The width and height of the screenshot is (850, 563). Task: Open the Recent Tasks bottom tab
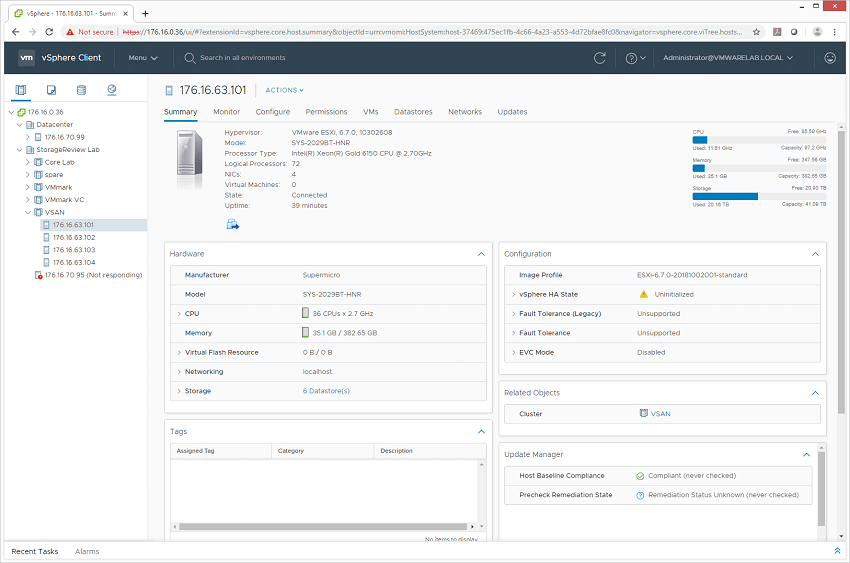point(35,551)
